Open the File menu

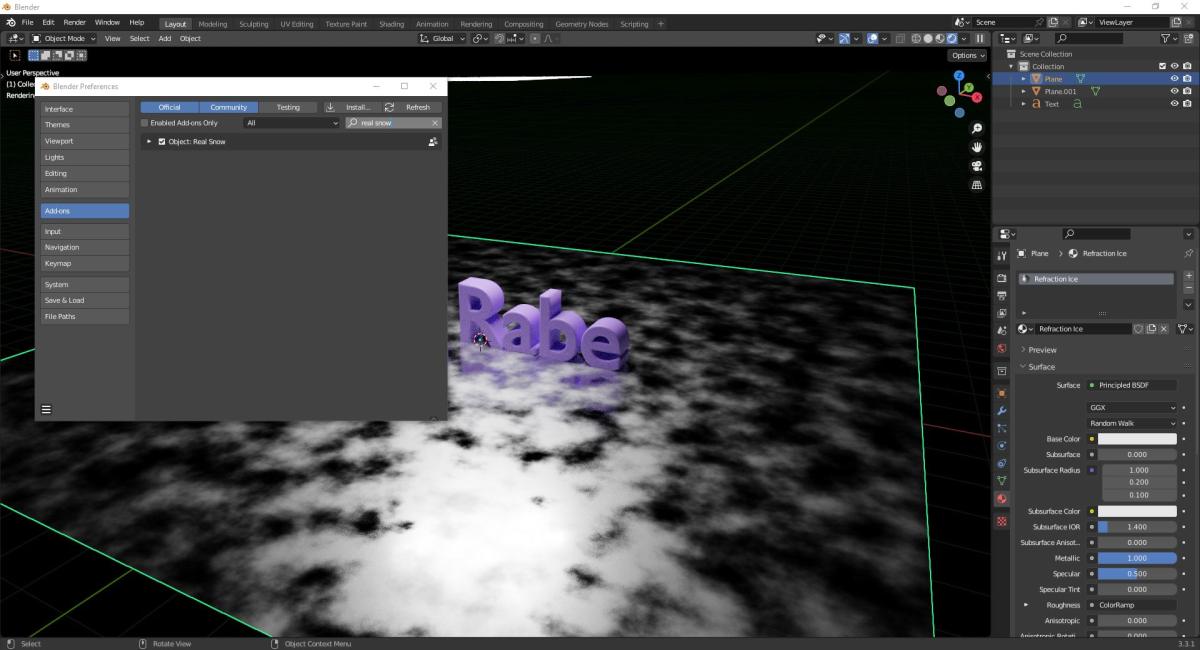pos(27,22)
